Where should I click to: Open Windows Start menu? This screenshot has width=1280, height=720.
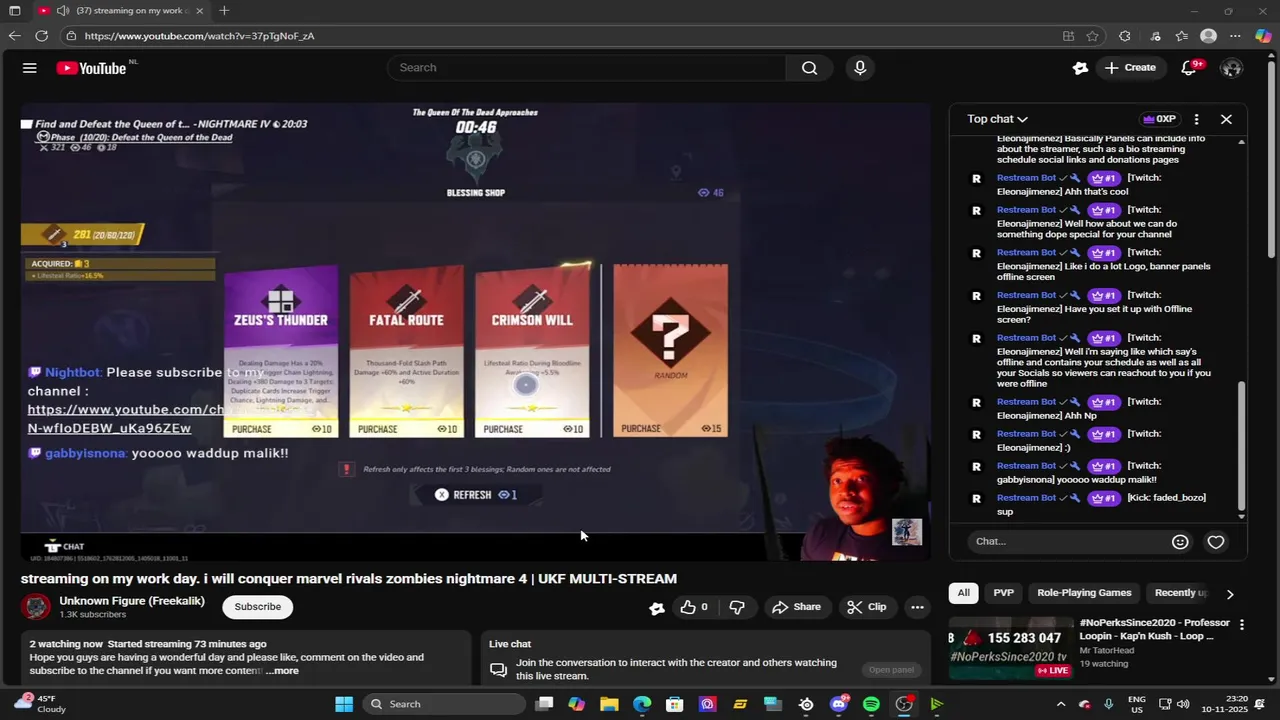pyautogui.click(x=344, y=704)
